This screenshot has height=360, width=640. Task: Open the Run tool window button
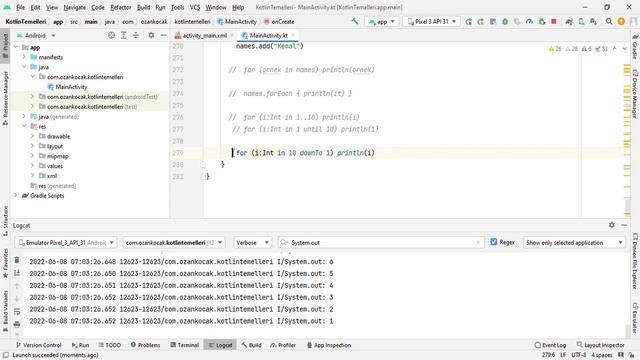(x=80, y=345)
